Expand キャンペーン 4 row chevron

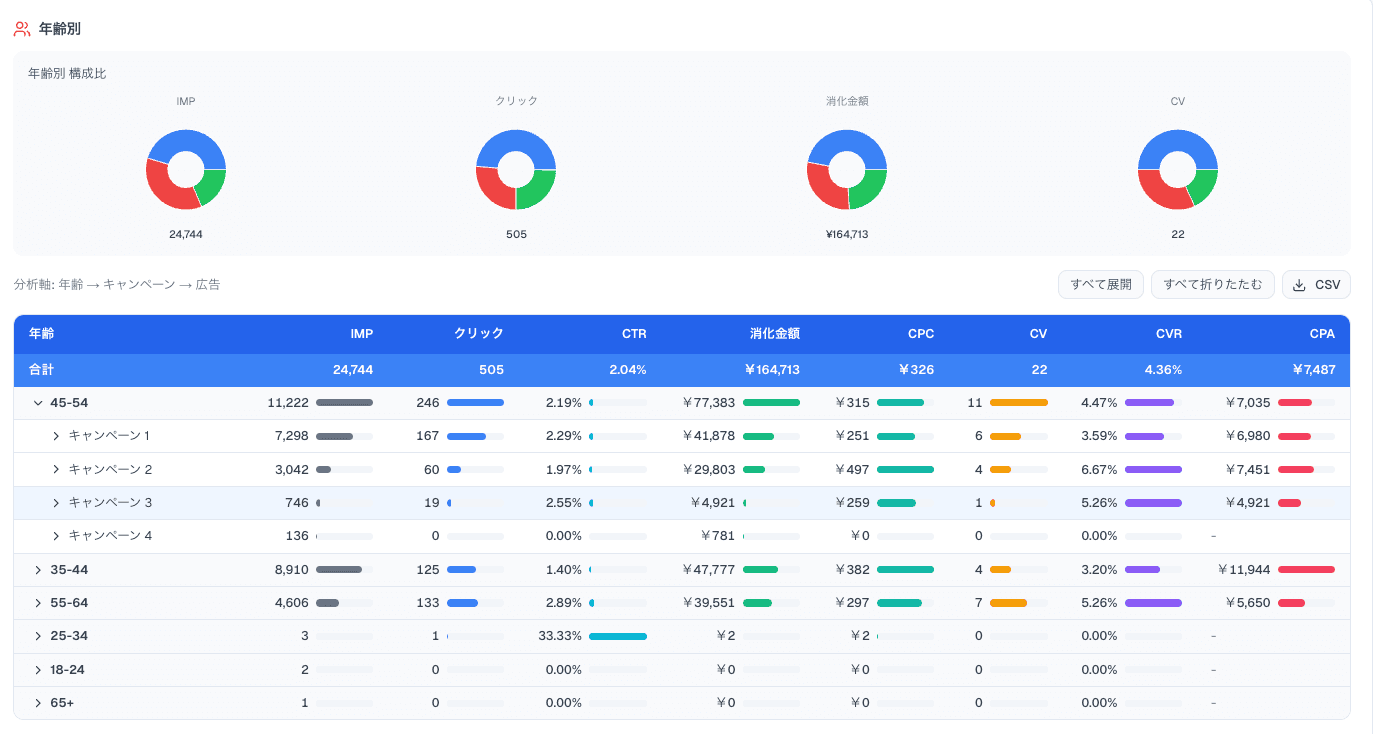pyautogui.click(x=56, y=536)
